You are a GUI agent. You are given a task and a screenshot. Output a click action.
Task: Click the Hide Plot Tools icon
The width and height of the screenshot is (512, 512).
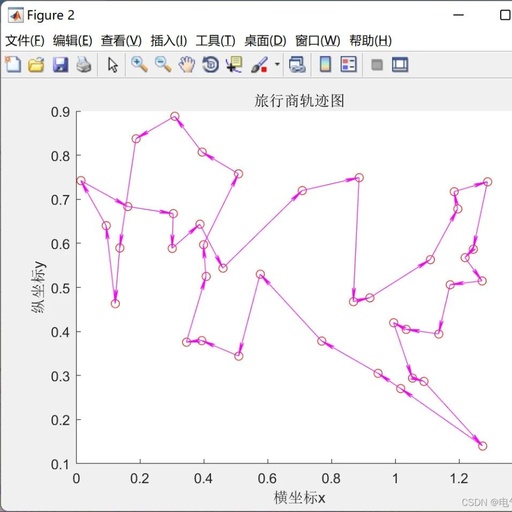tap(377, 64)
